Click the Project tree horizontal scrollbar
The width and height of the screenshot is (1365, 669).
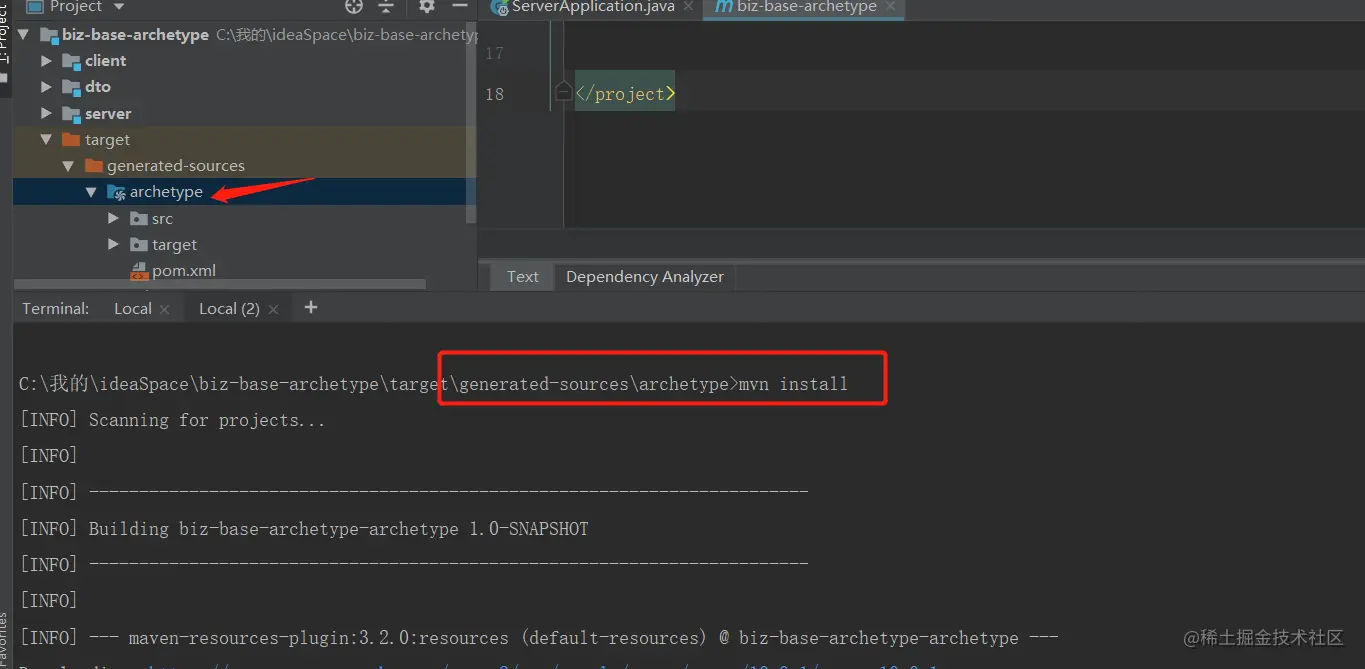220,285
